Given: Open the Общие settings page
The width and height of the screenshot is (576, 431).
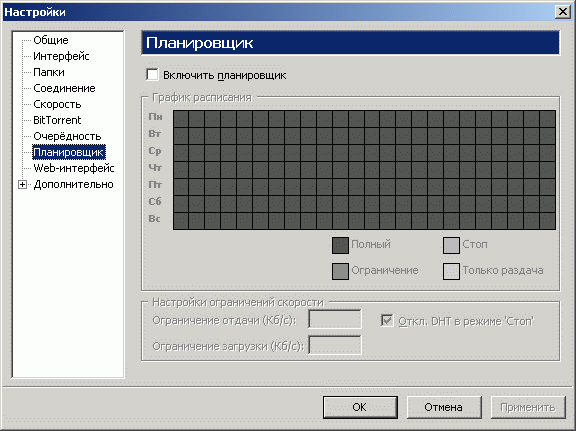Looking at the screenshot, I should point(51,40).
